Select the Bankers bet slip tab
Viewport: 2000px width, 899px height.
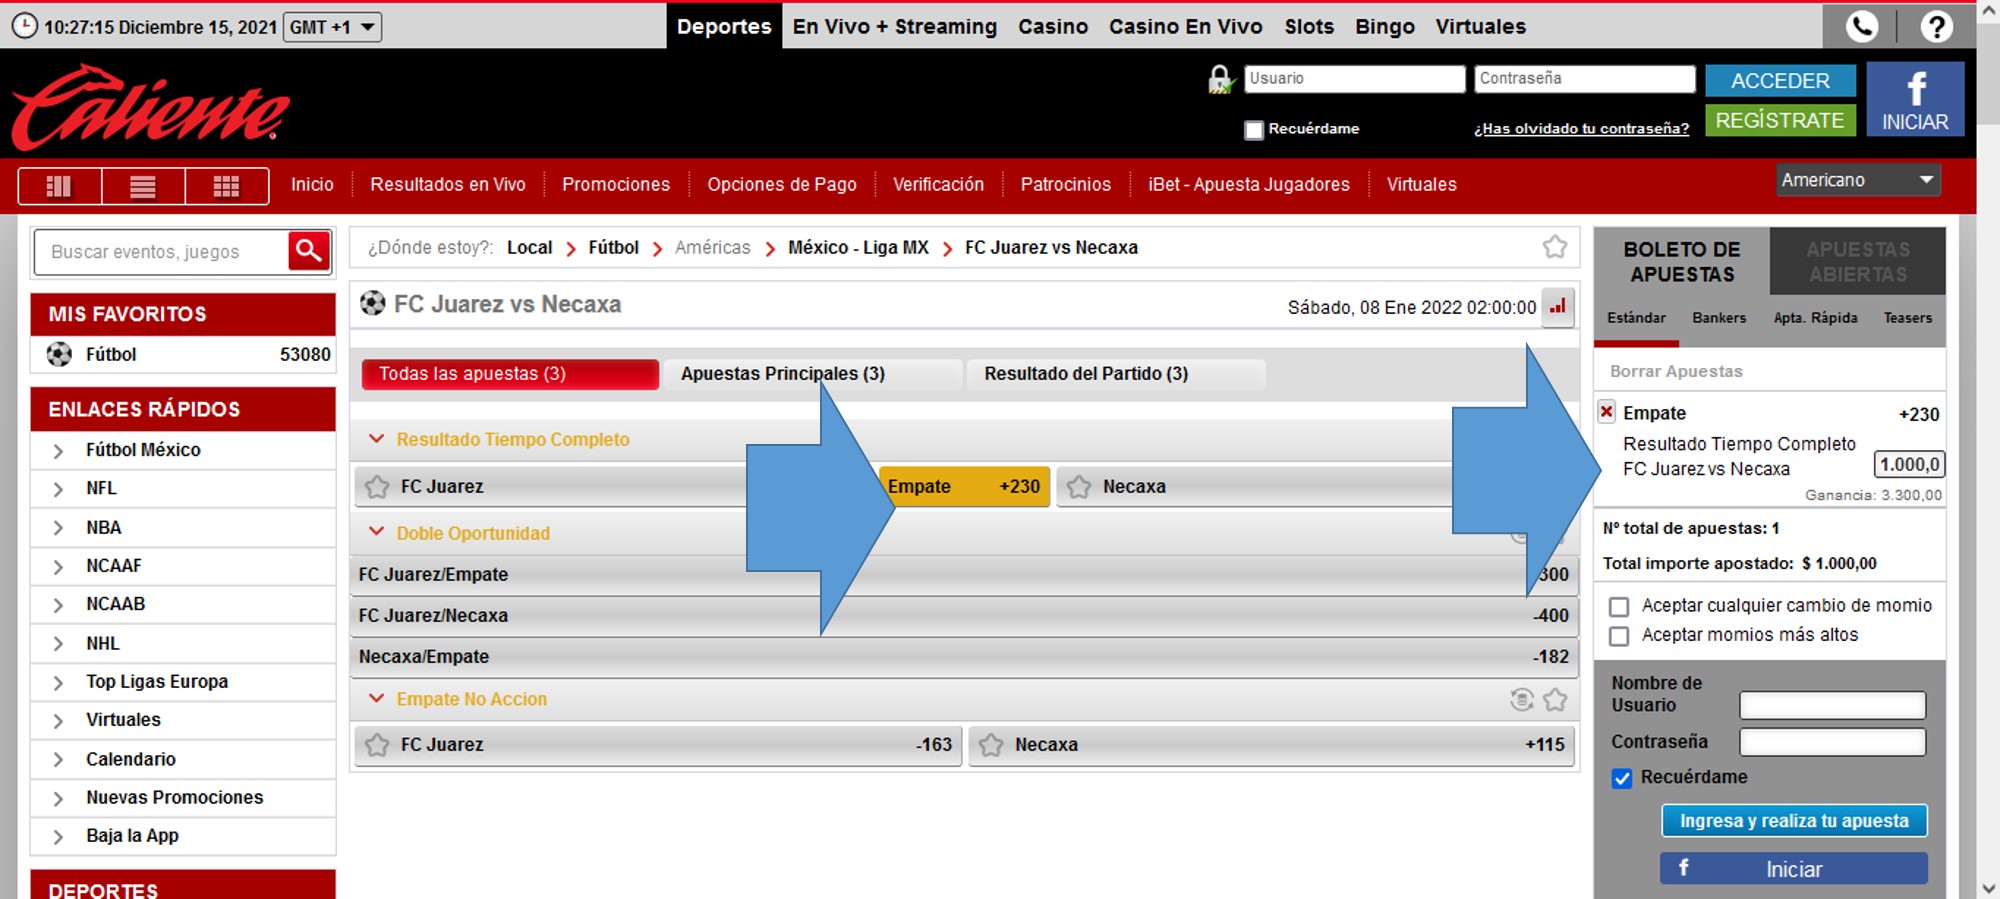coord(1719,318)
